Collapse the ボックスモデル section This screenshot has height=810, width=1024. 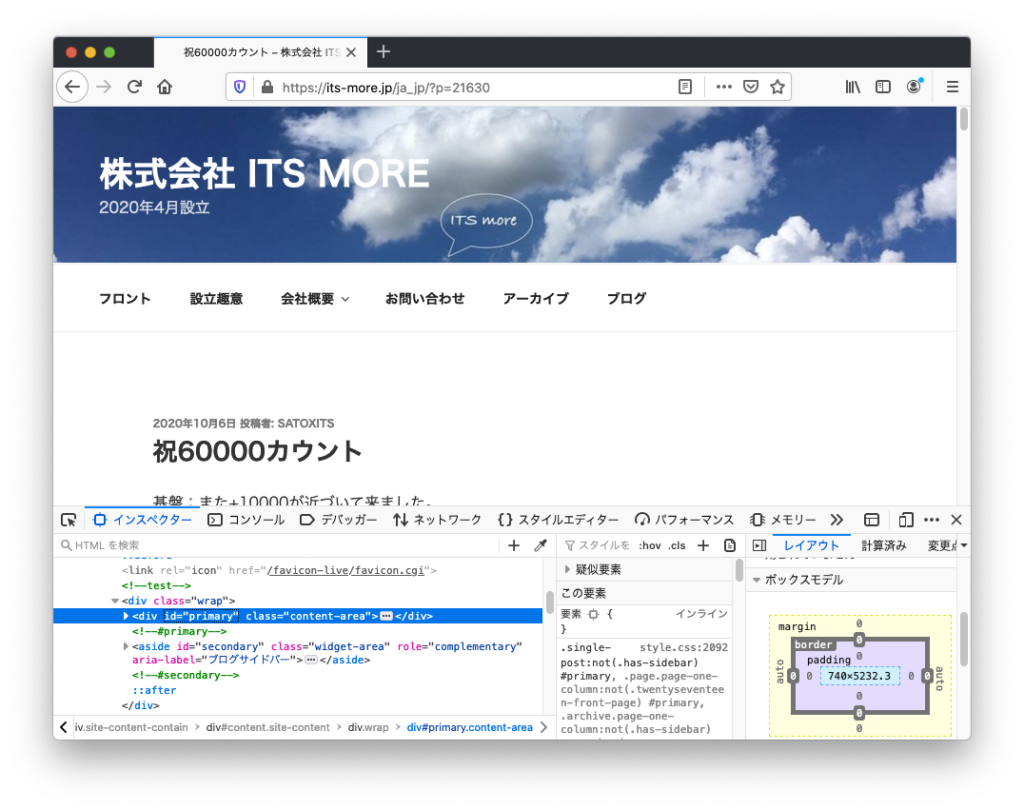click(x=757, y=580)
